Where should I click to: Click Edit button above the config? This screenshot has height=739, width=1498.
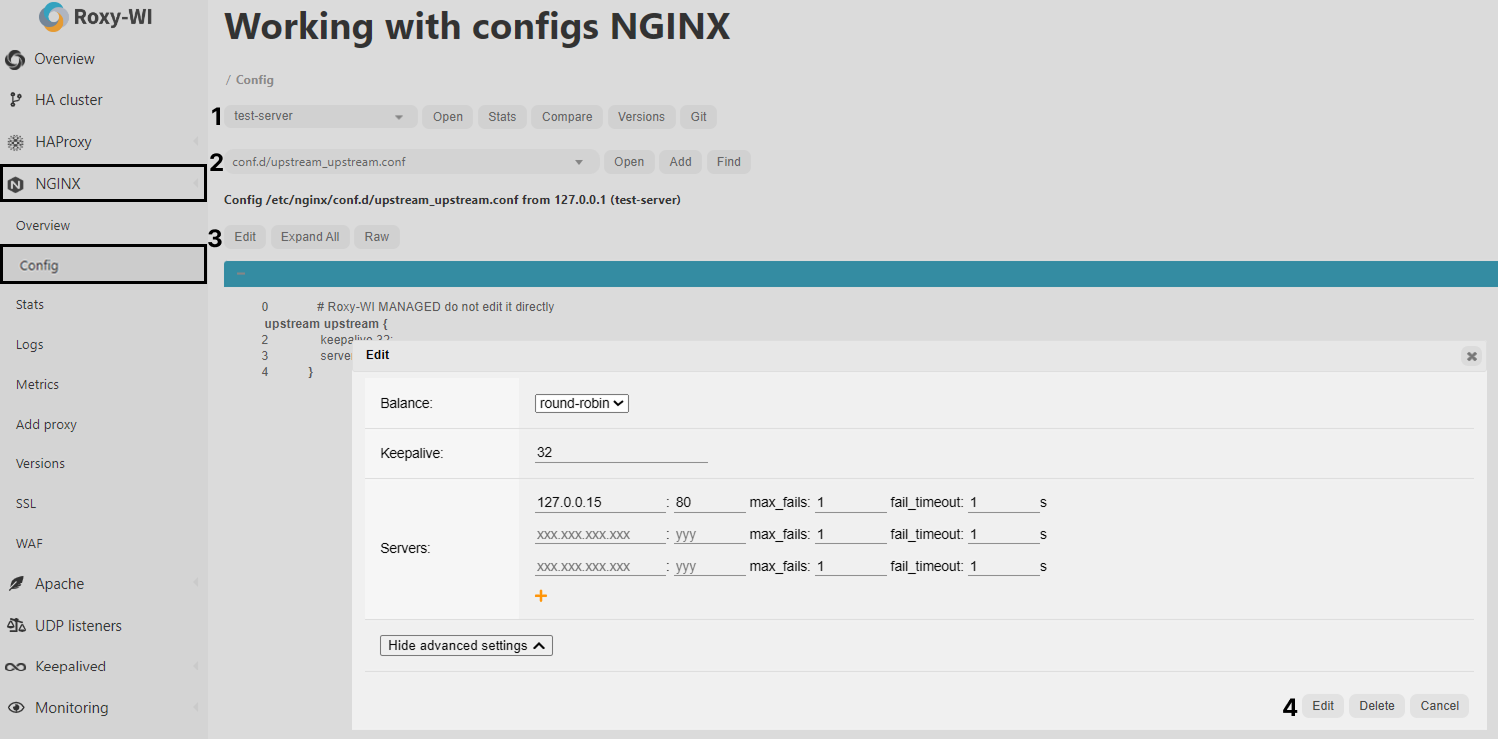[x=245, y=237]
